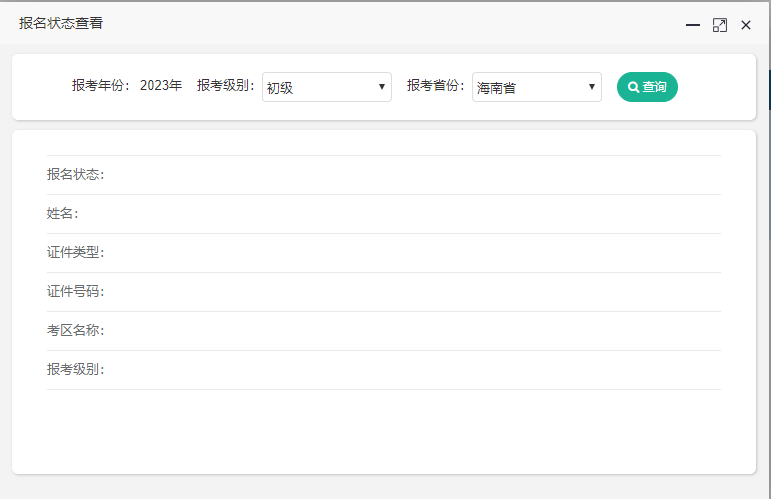
Task: Click the 2023年 year value
Action: click(x=161, y=86)
